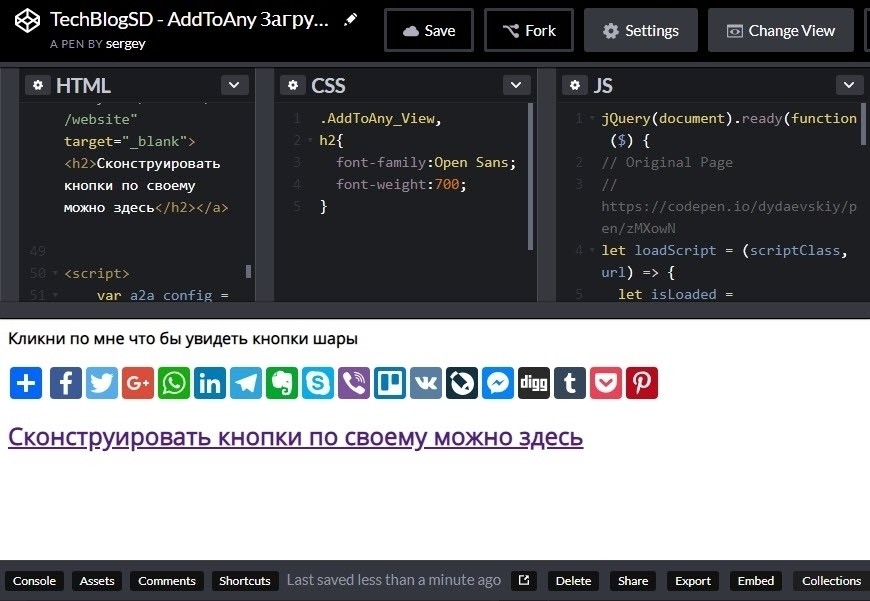Share via Viber icon
This screenshot has width=870, height=601.
(354, 383)
